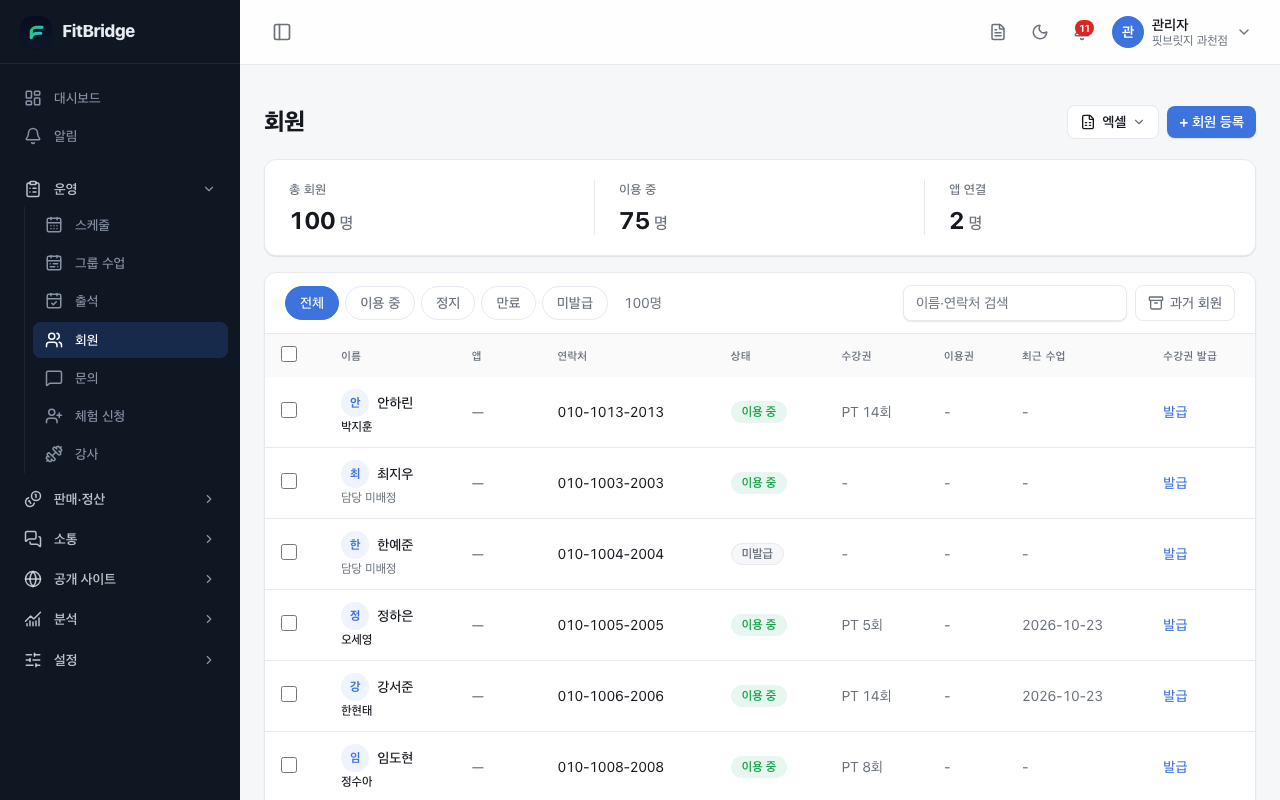The width and height of the screenshot is (1280, 800).
Task: Open 강사 in sidebar
Action: click(x=130, y=454)
